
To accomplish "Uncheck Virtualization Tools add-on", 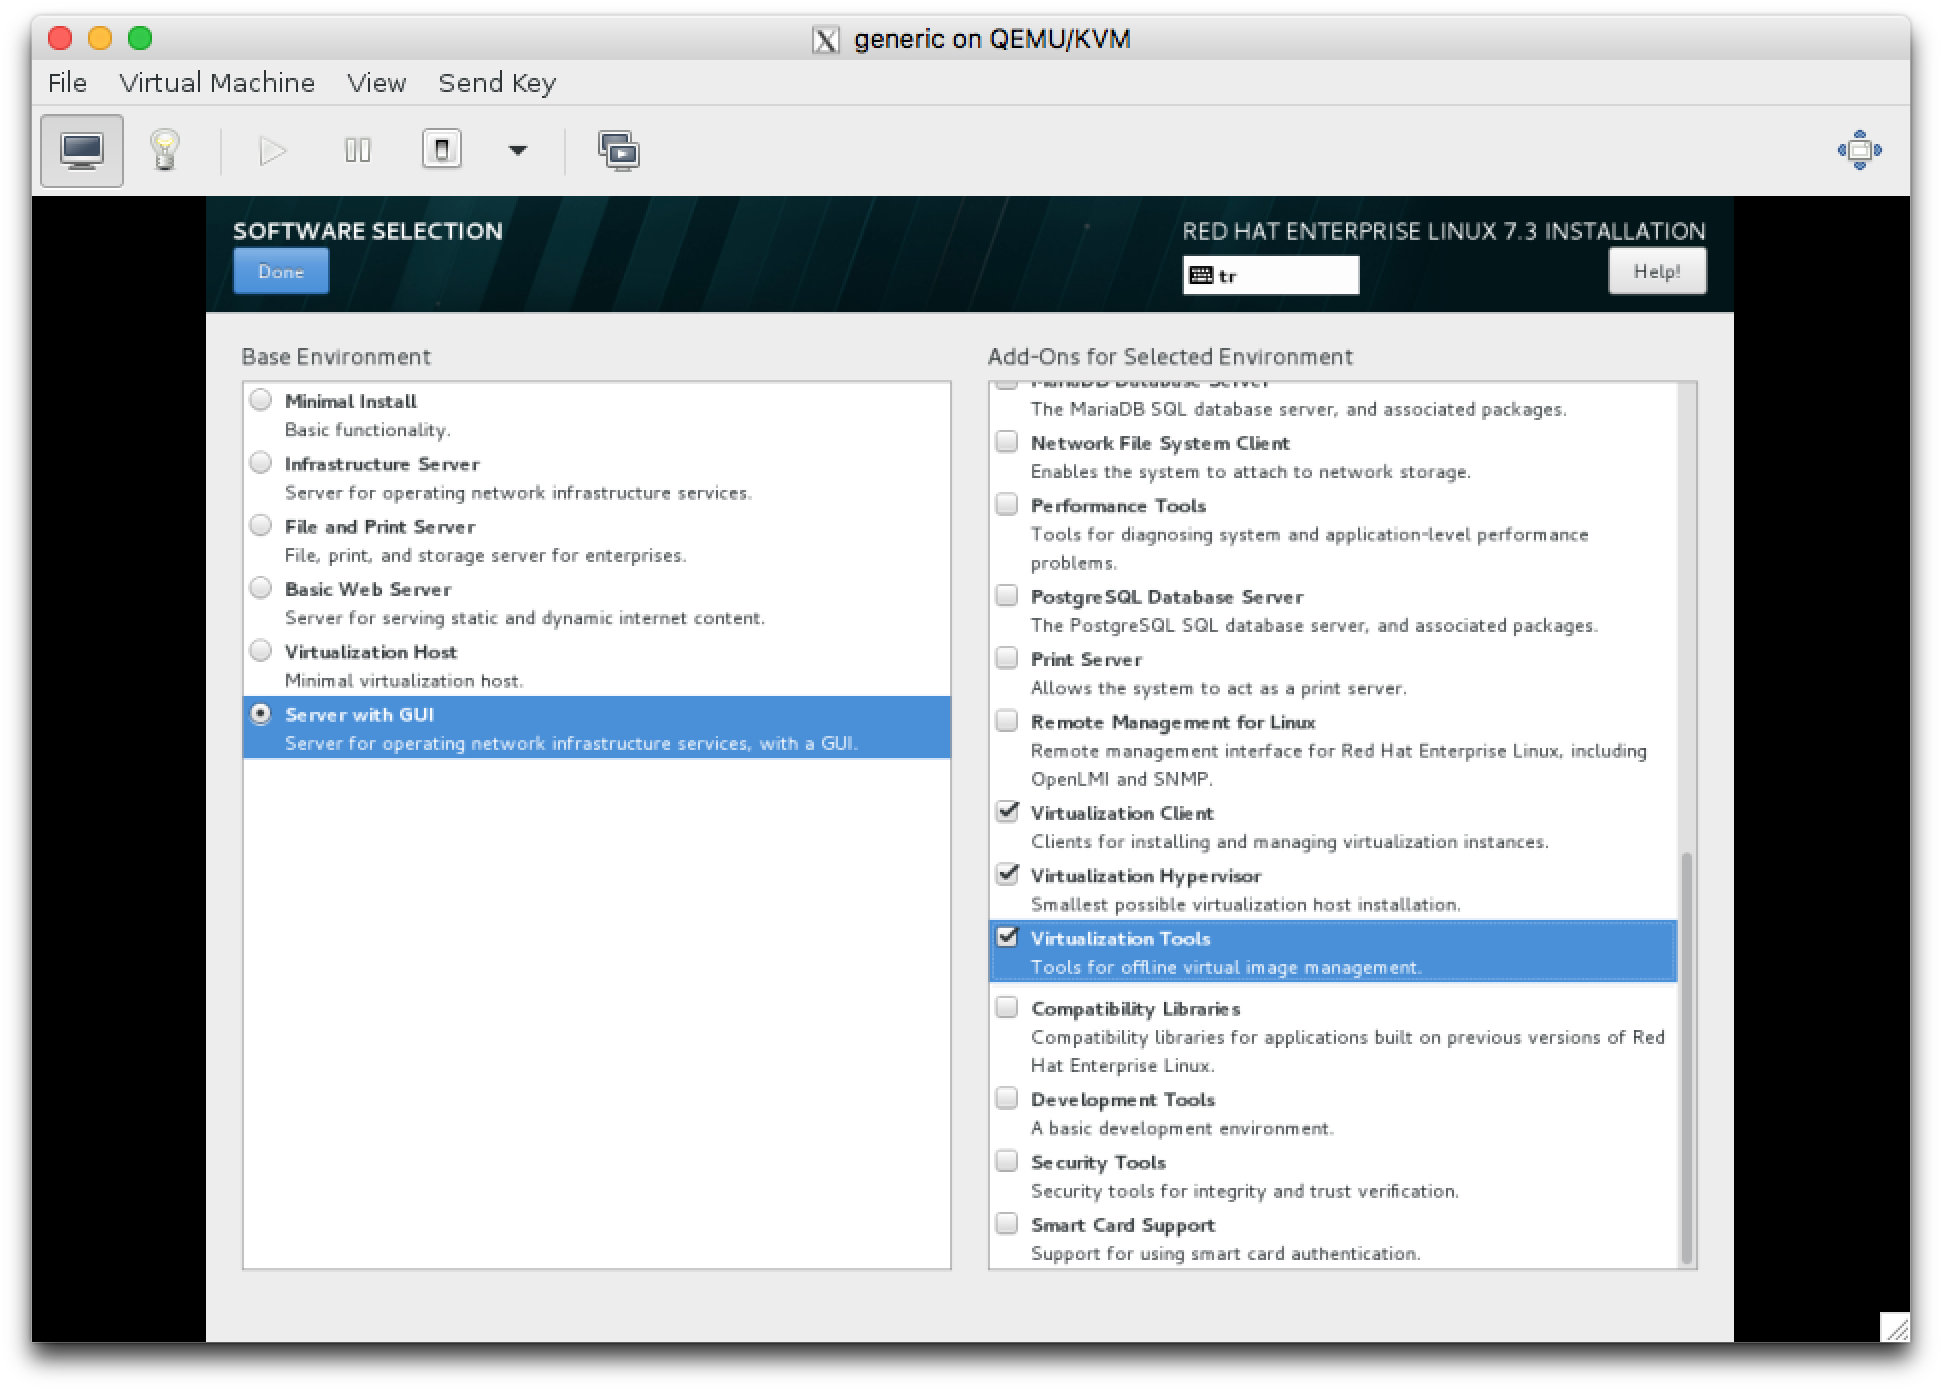I will coord(1007,938).
